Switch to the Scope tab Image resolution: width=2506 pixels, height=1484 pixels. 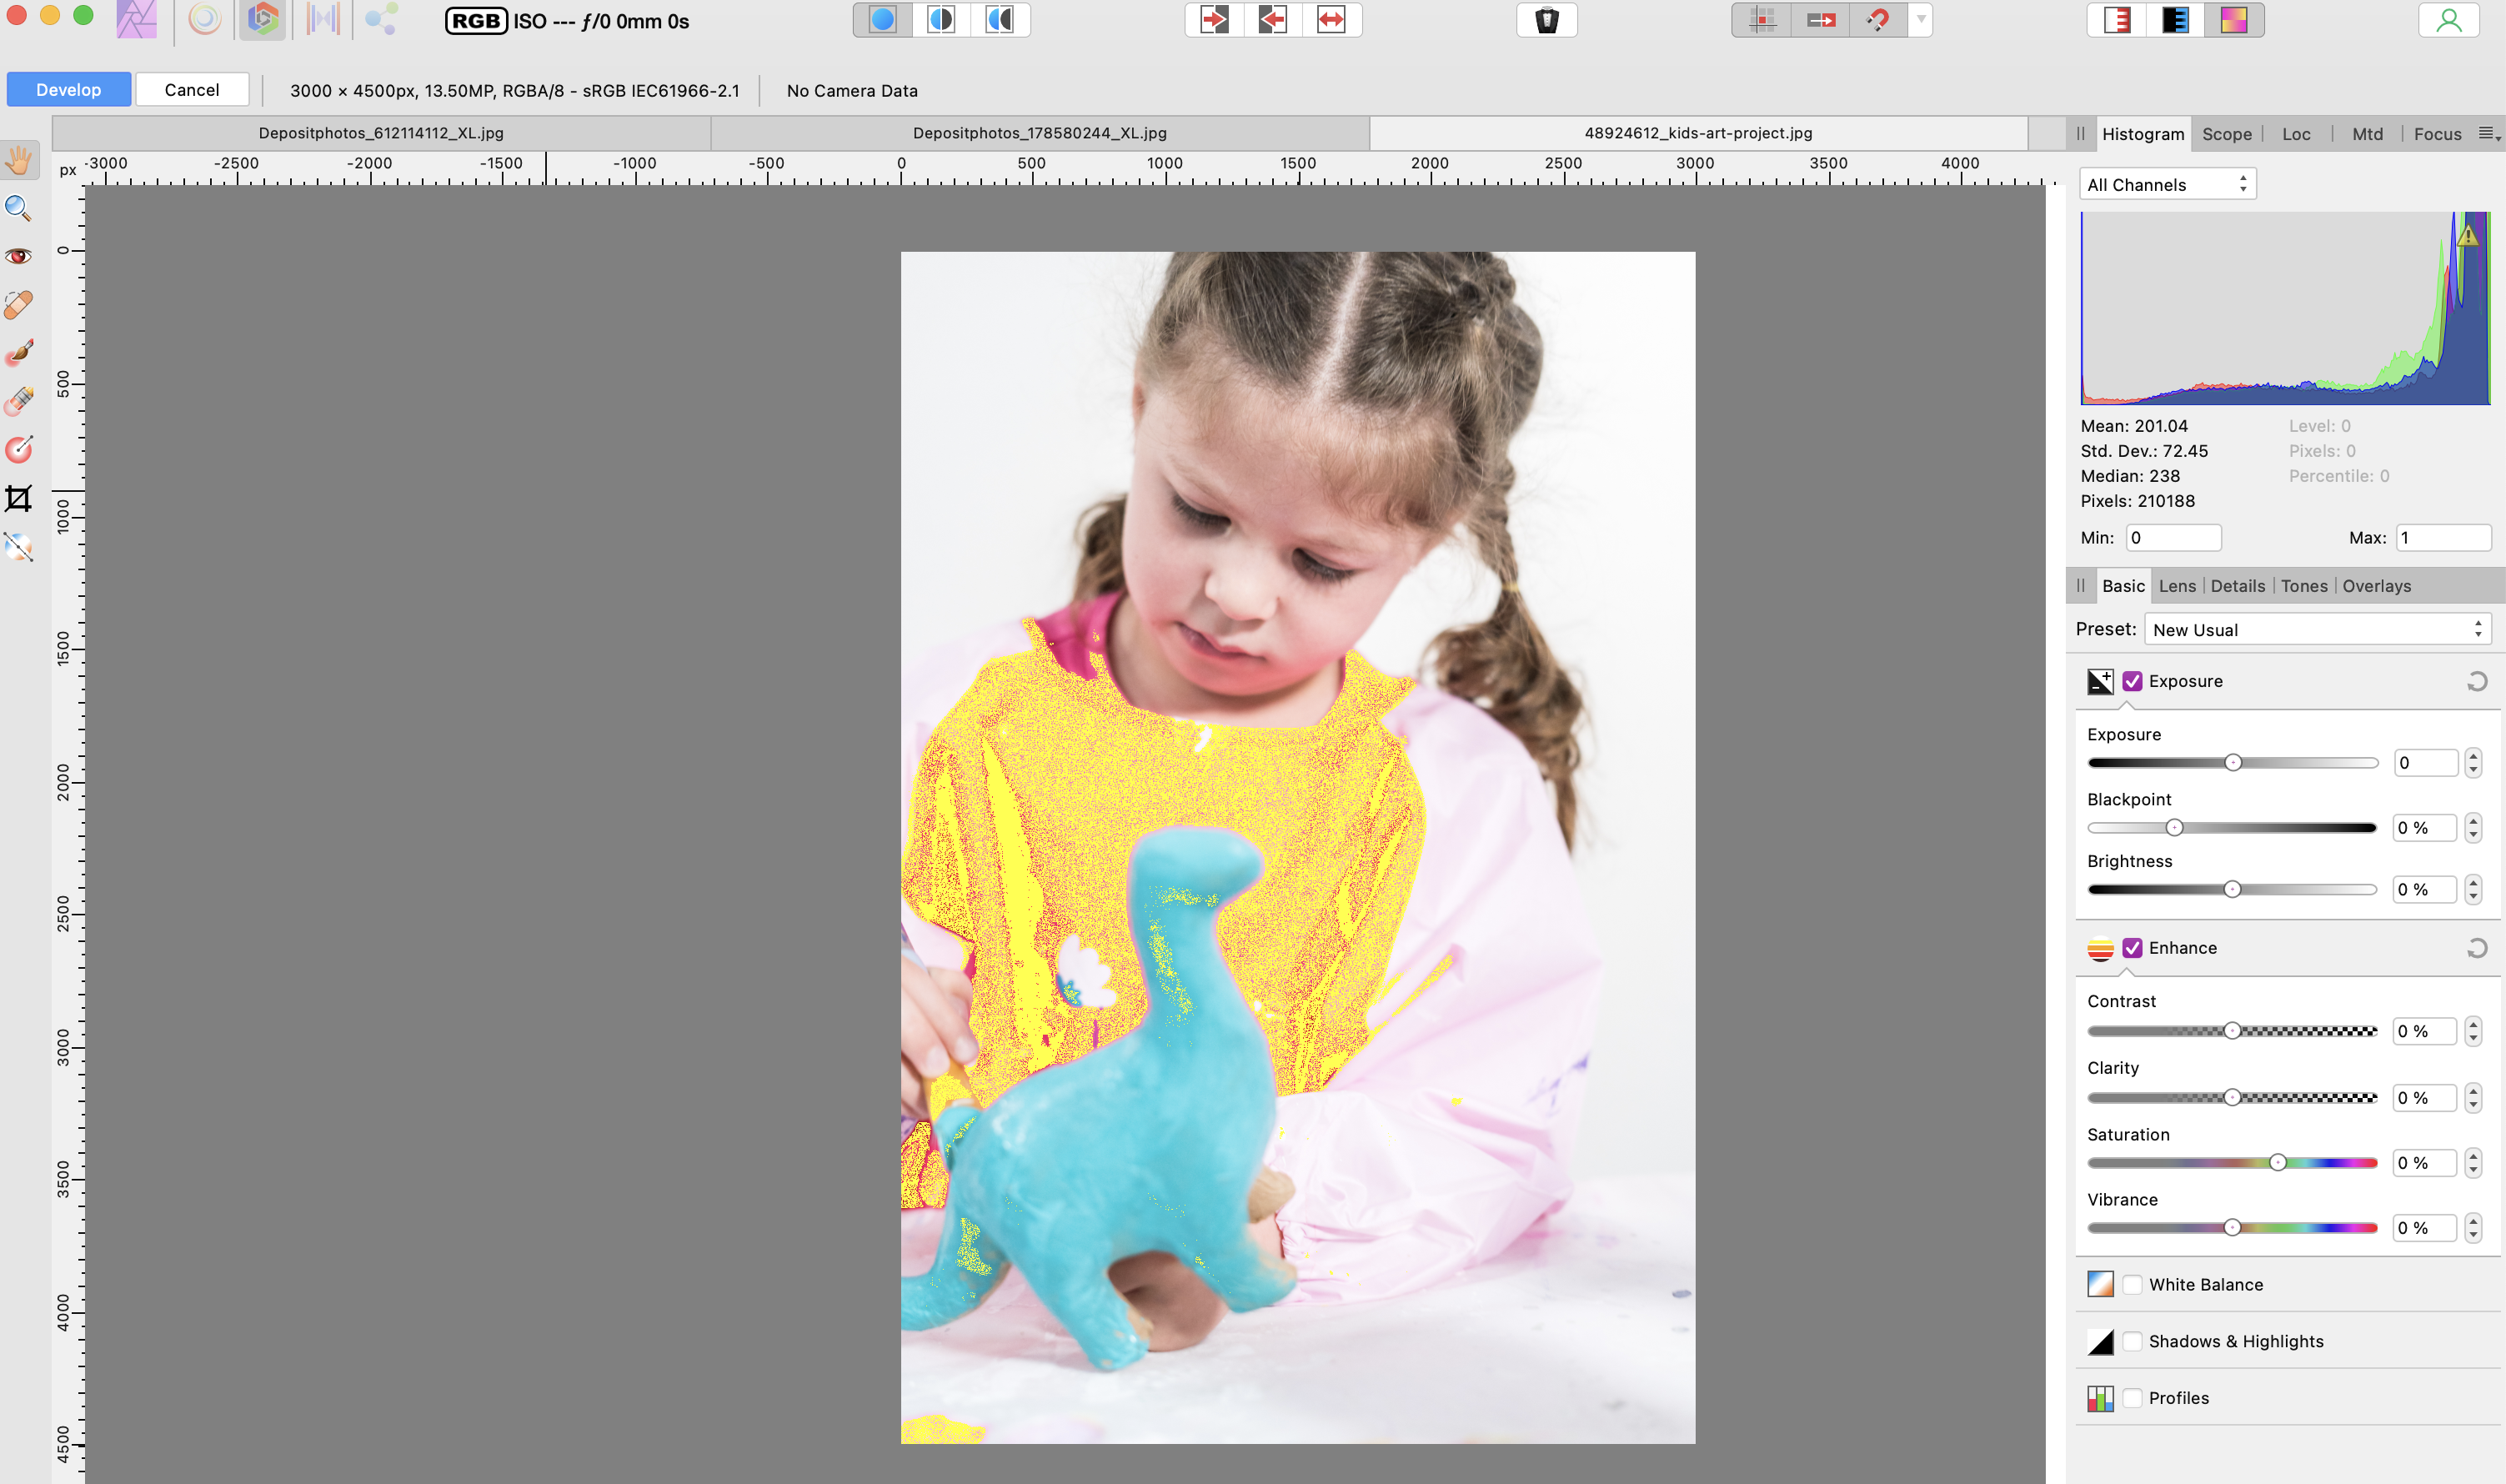[2226, 134]
